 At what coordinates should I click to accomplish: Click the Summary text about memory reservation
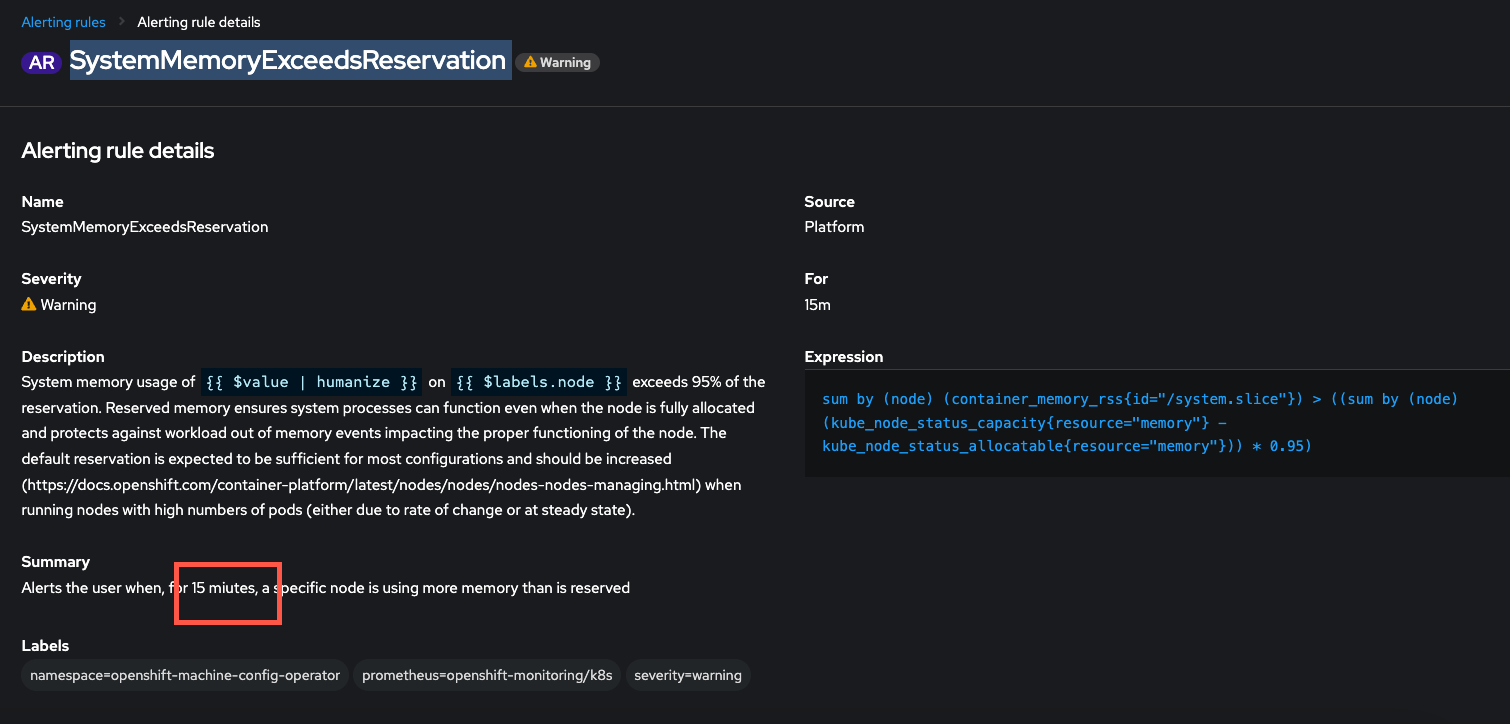325,587
